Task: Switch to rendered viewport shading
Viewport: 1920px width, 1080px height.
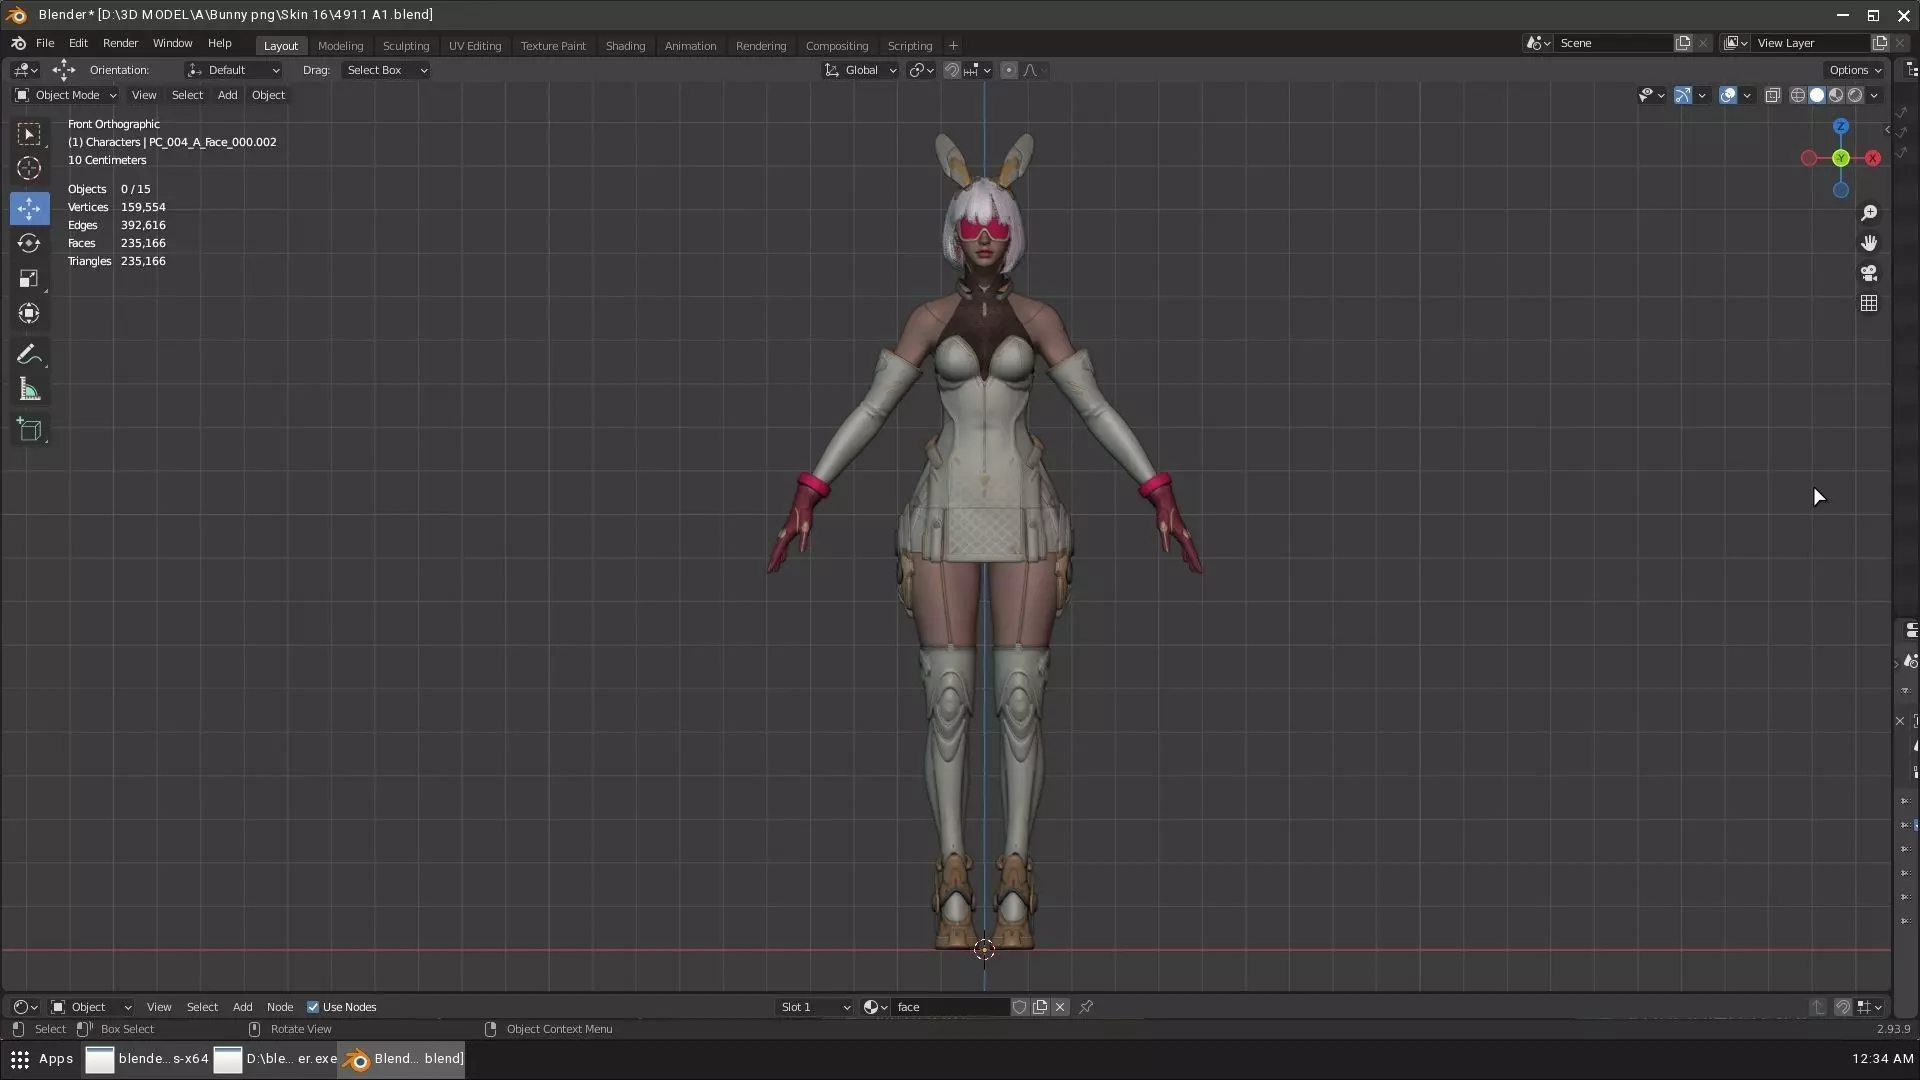Action: tap(1855, 95)
